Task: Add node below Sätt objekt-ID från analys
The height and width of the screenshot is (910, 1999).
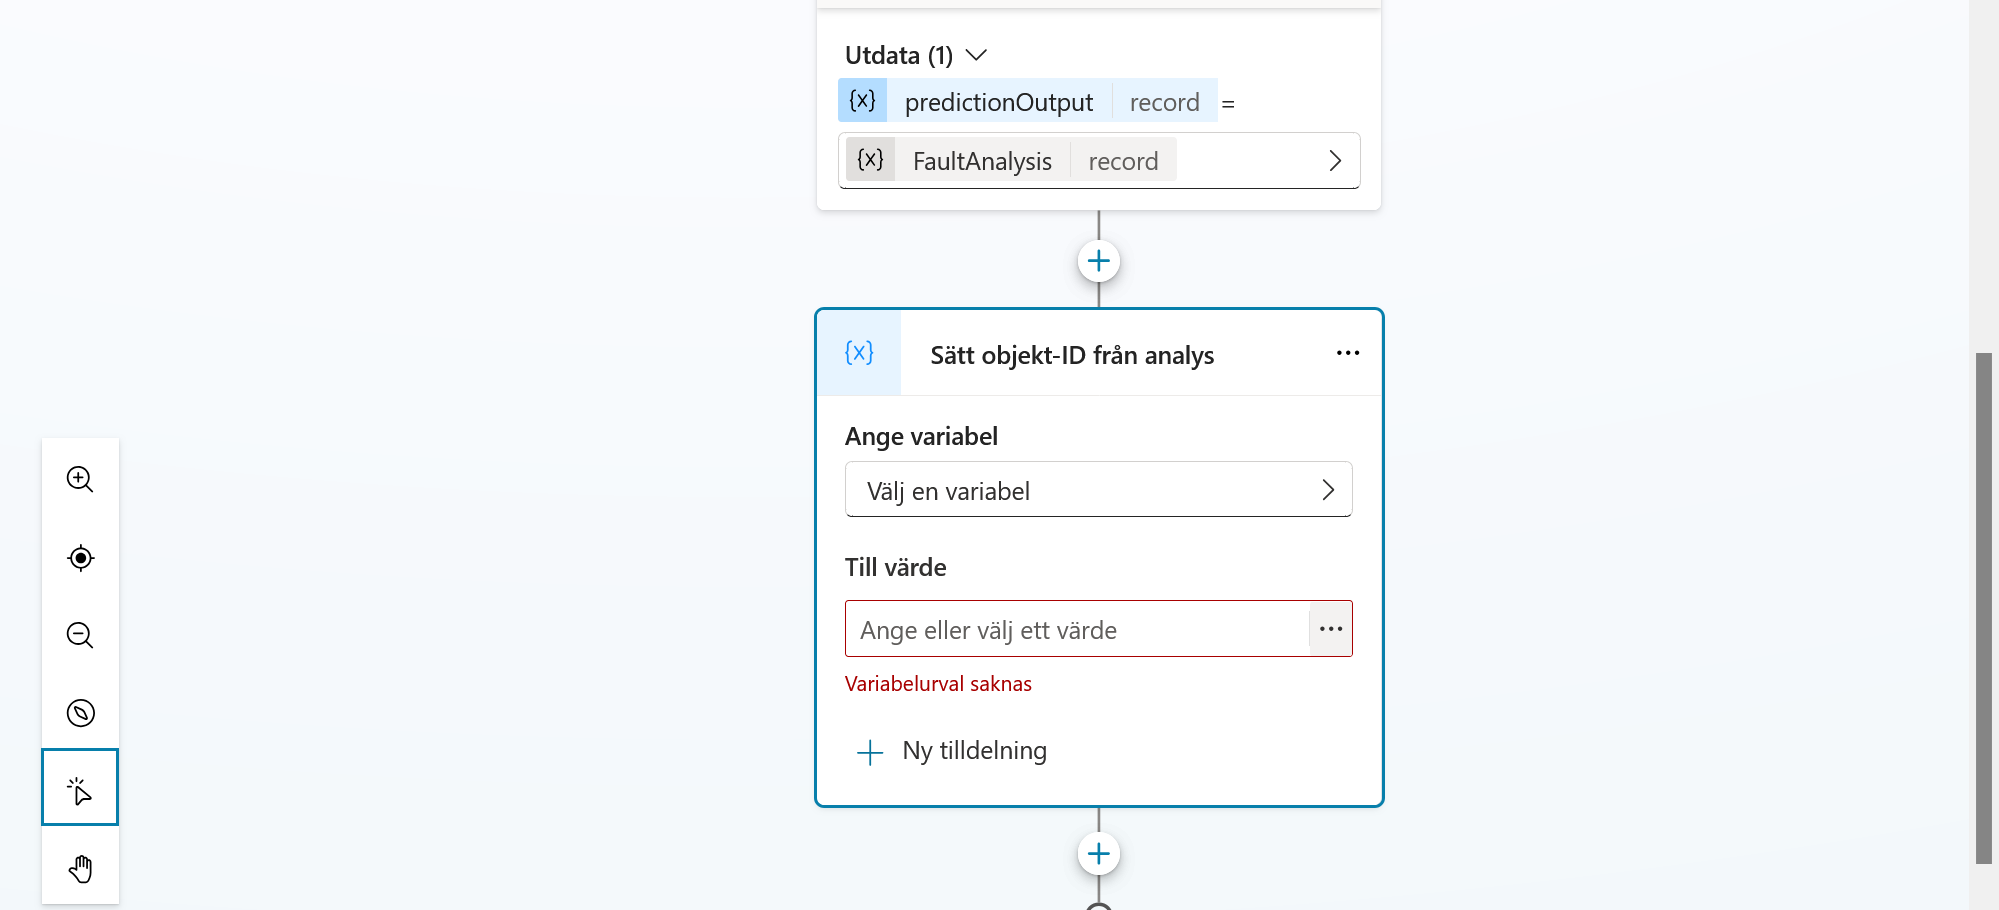Action: pyautogui.click(x=1099, y=854)
